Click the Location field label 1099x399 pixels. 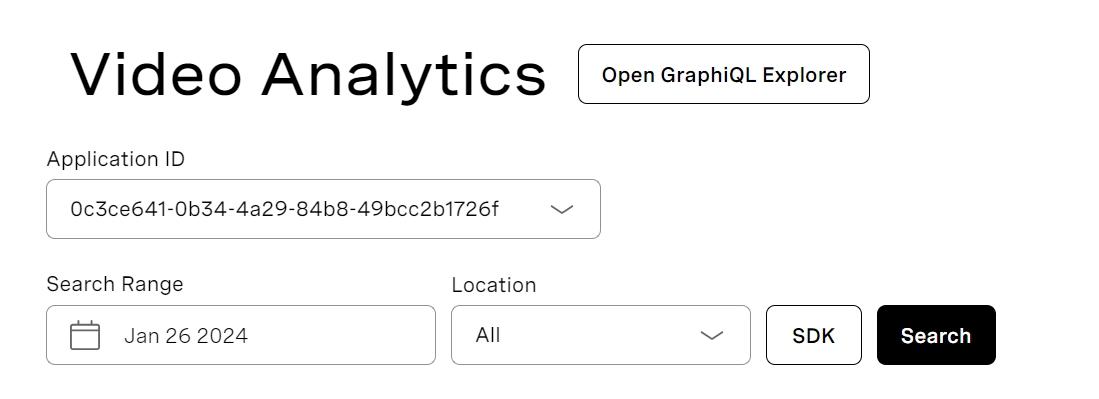click(x=494, y=285)
